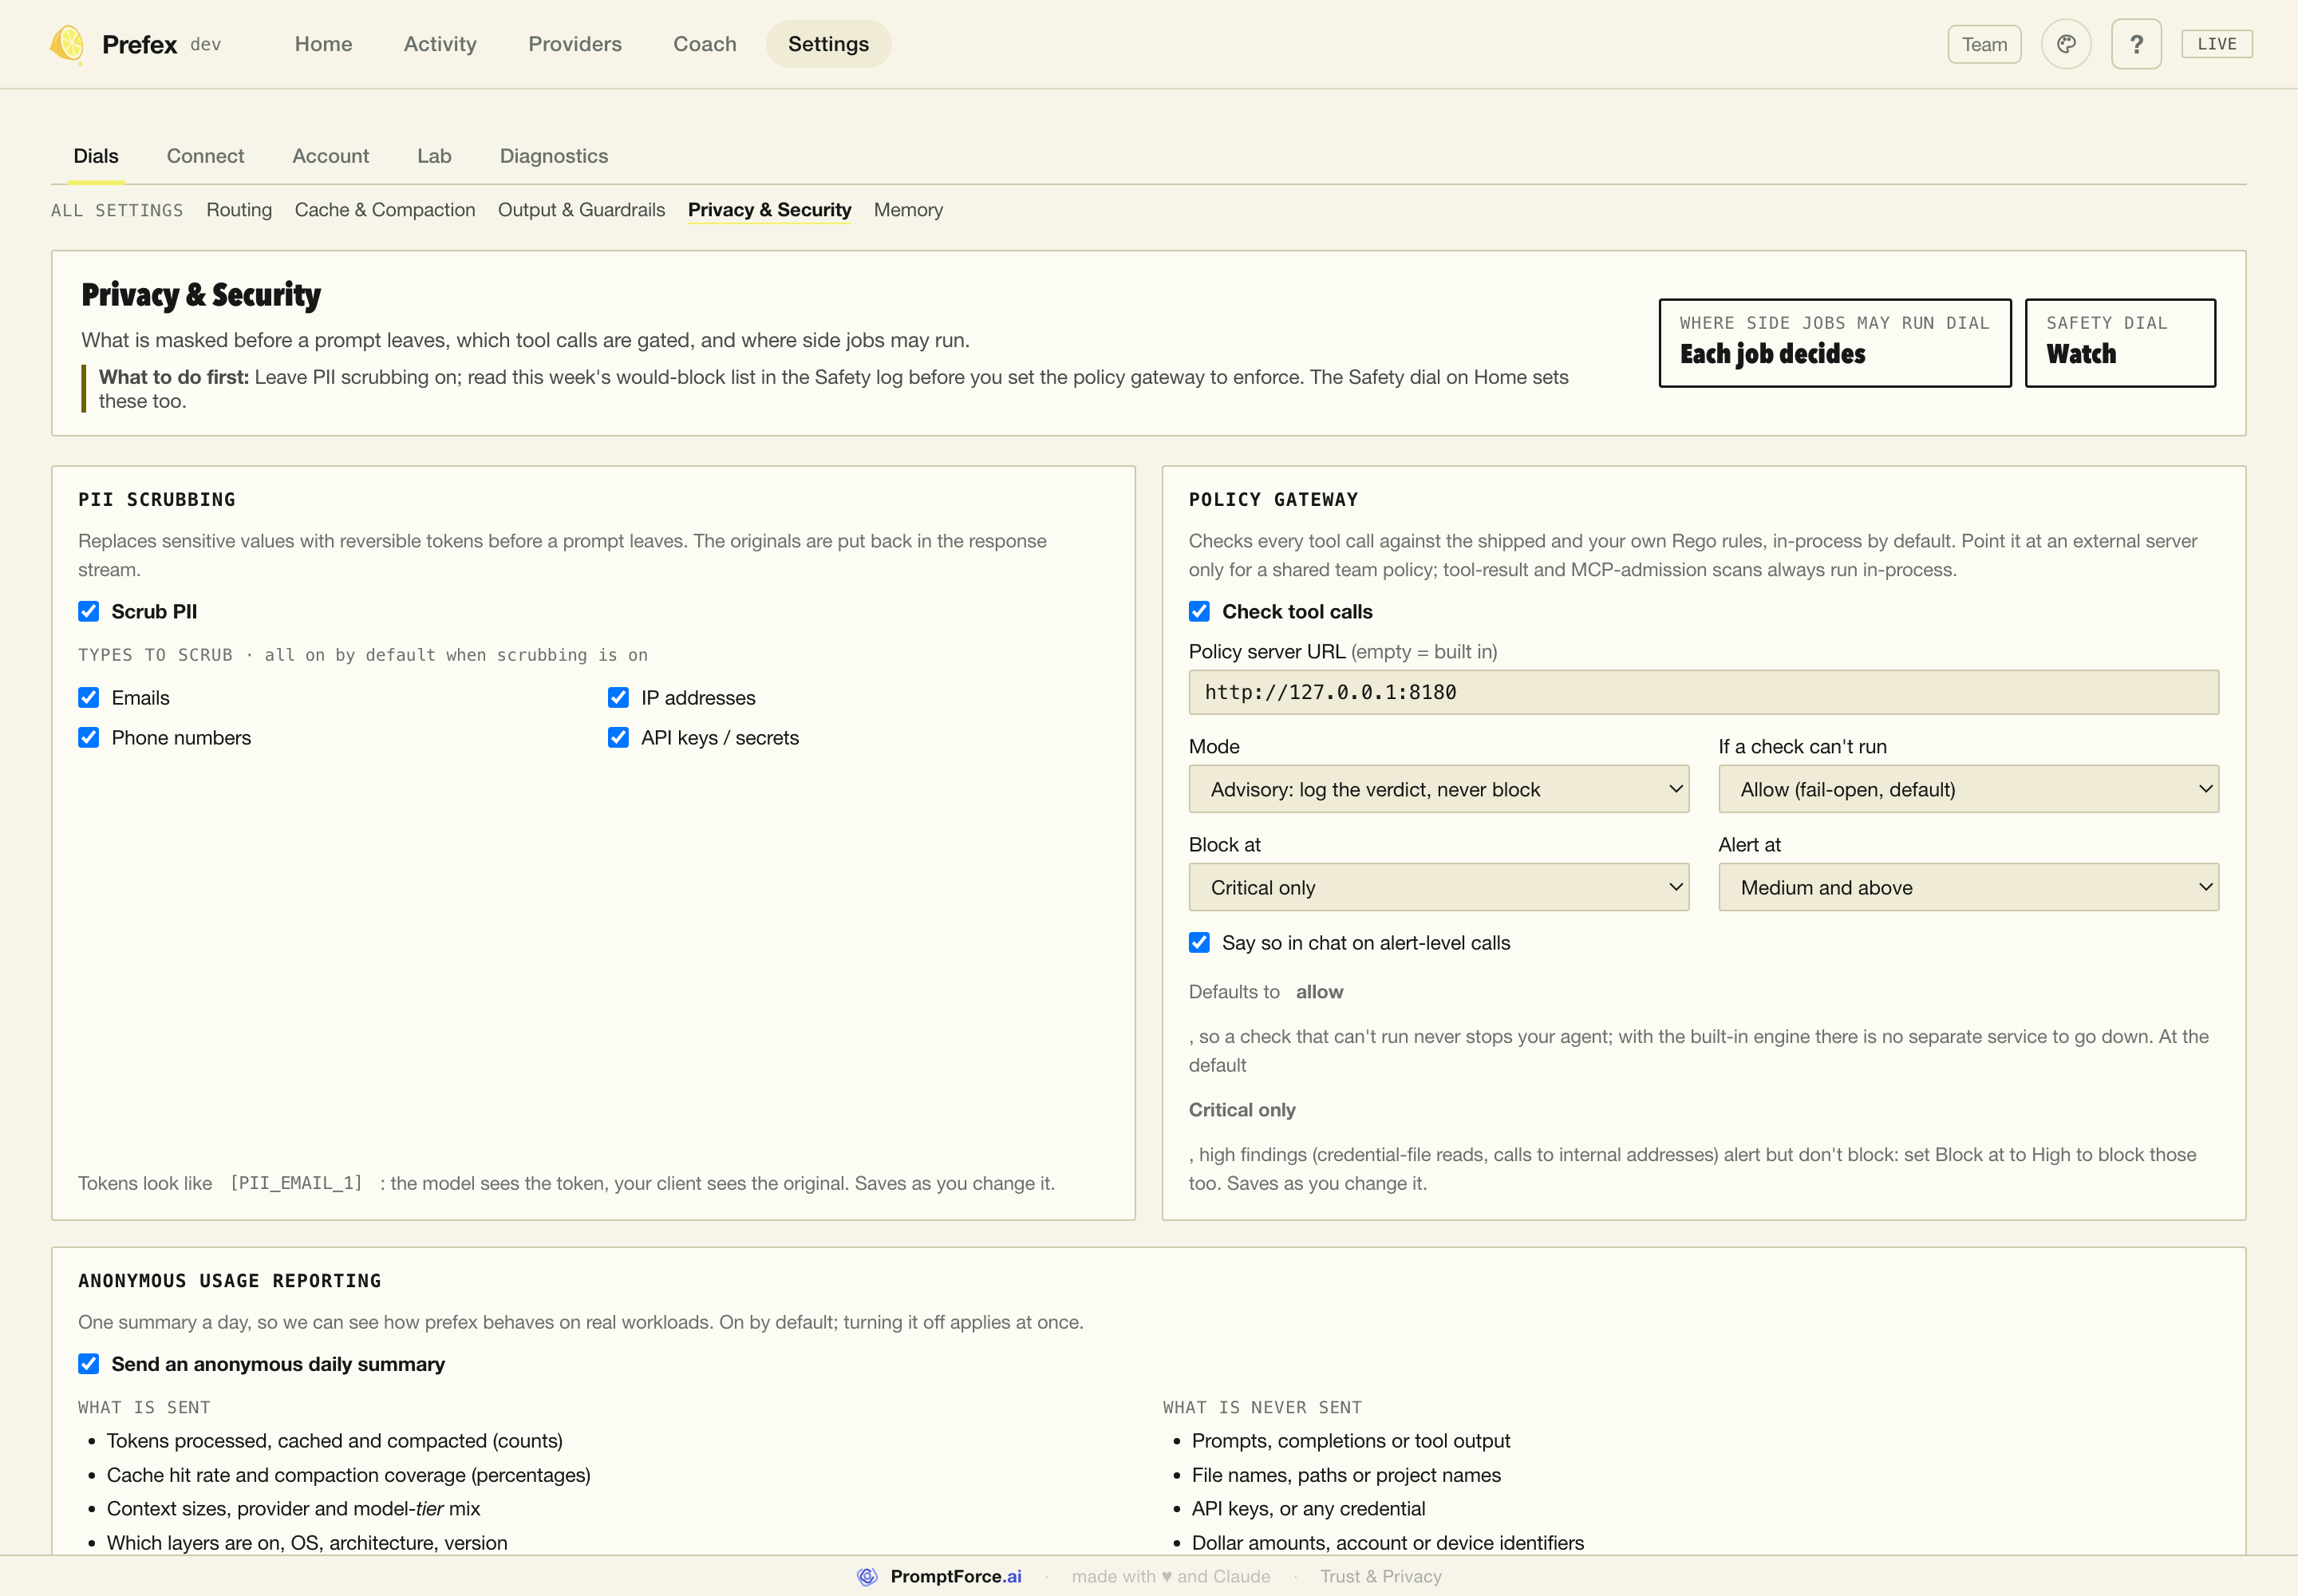
Task: Uncheck API keys / secrets scrubbing
Action: [x=618, y=737]
